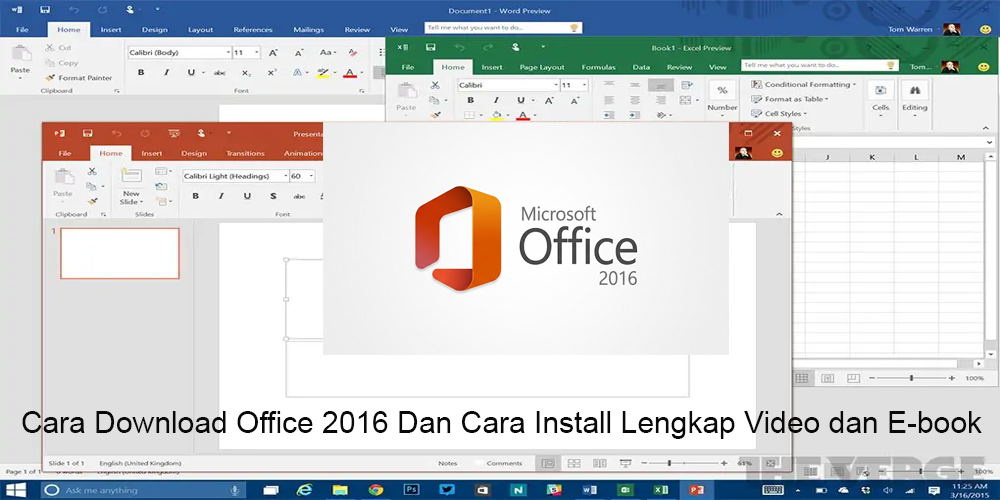The width and height of the screenshot is (1000, 500).
Task: Expand Word Clipboard dialog launcher
Action: [x=117, y=91]
